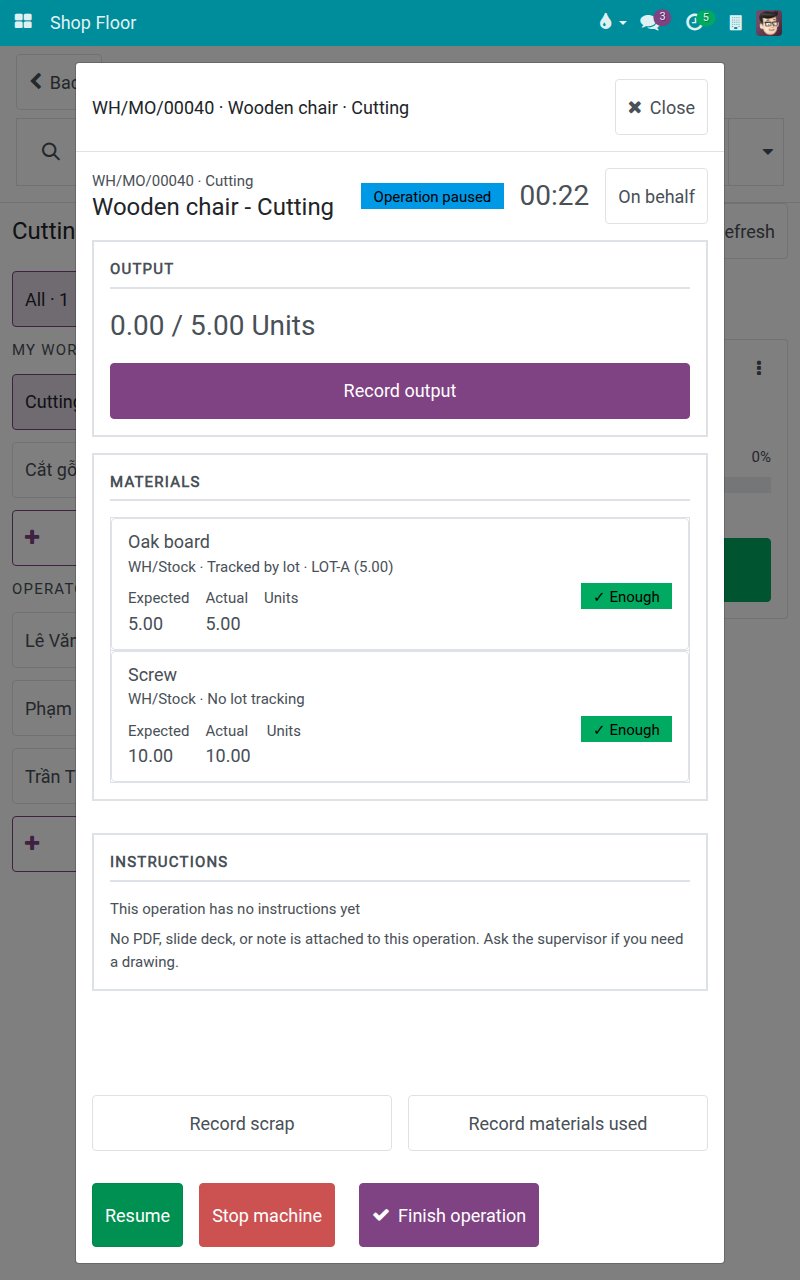The image size is (800, 1280).
Task: Open the chat messages icon
Action: 650,22
